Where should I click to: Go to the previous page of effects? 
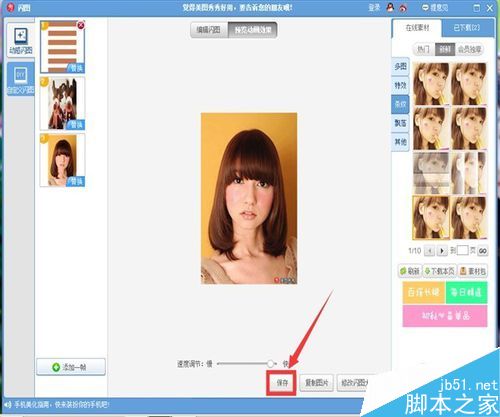pyautogui.click(x=429, y=251)
